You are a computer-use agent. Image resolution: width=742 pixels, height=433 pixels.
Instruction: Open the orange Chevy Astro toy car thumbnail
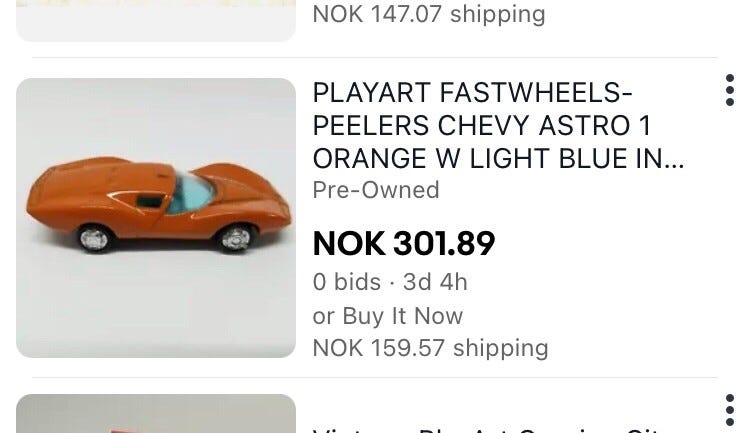[156, 218]
